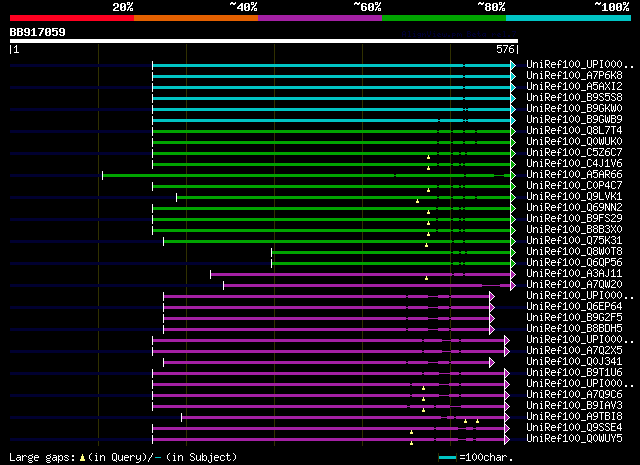Open the UniRef100_C0P4C7 hit label
The image size is (640, 465).
(x=574, y=186)
